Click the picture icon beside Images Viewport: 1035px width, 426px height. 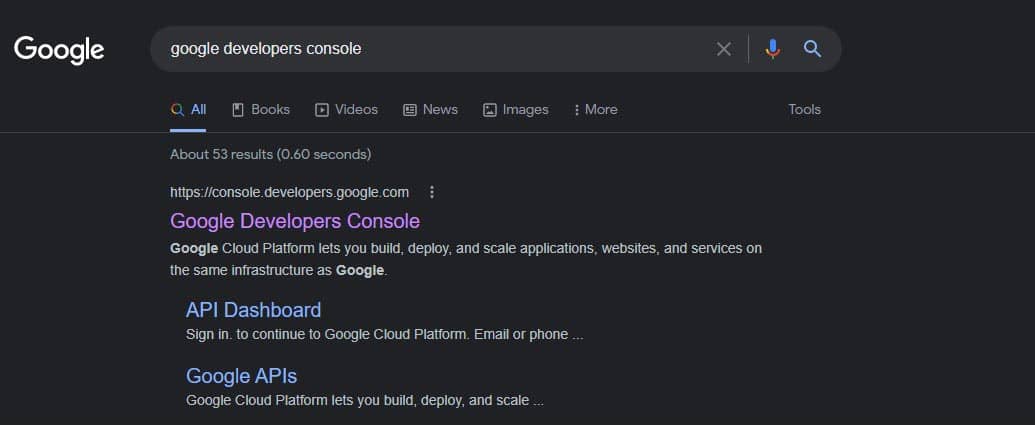(x=490, y=110)
